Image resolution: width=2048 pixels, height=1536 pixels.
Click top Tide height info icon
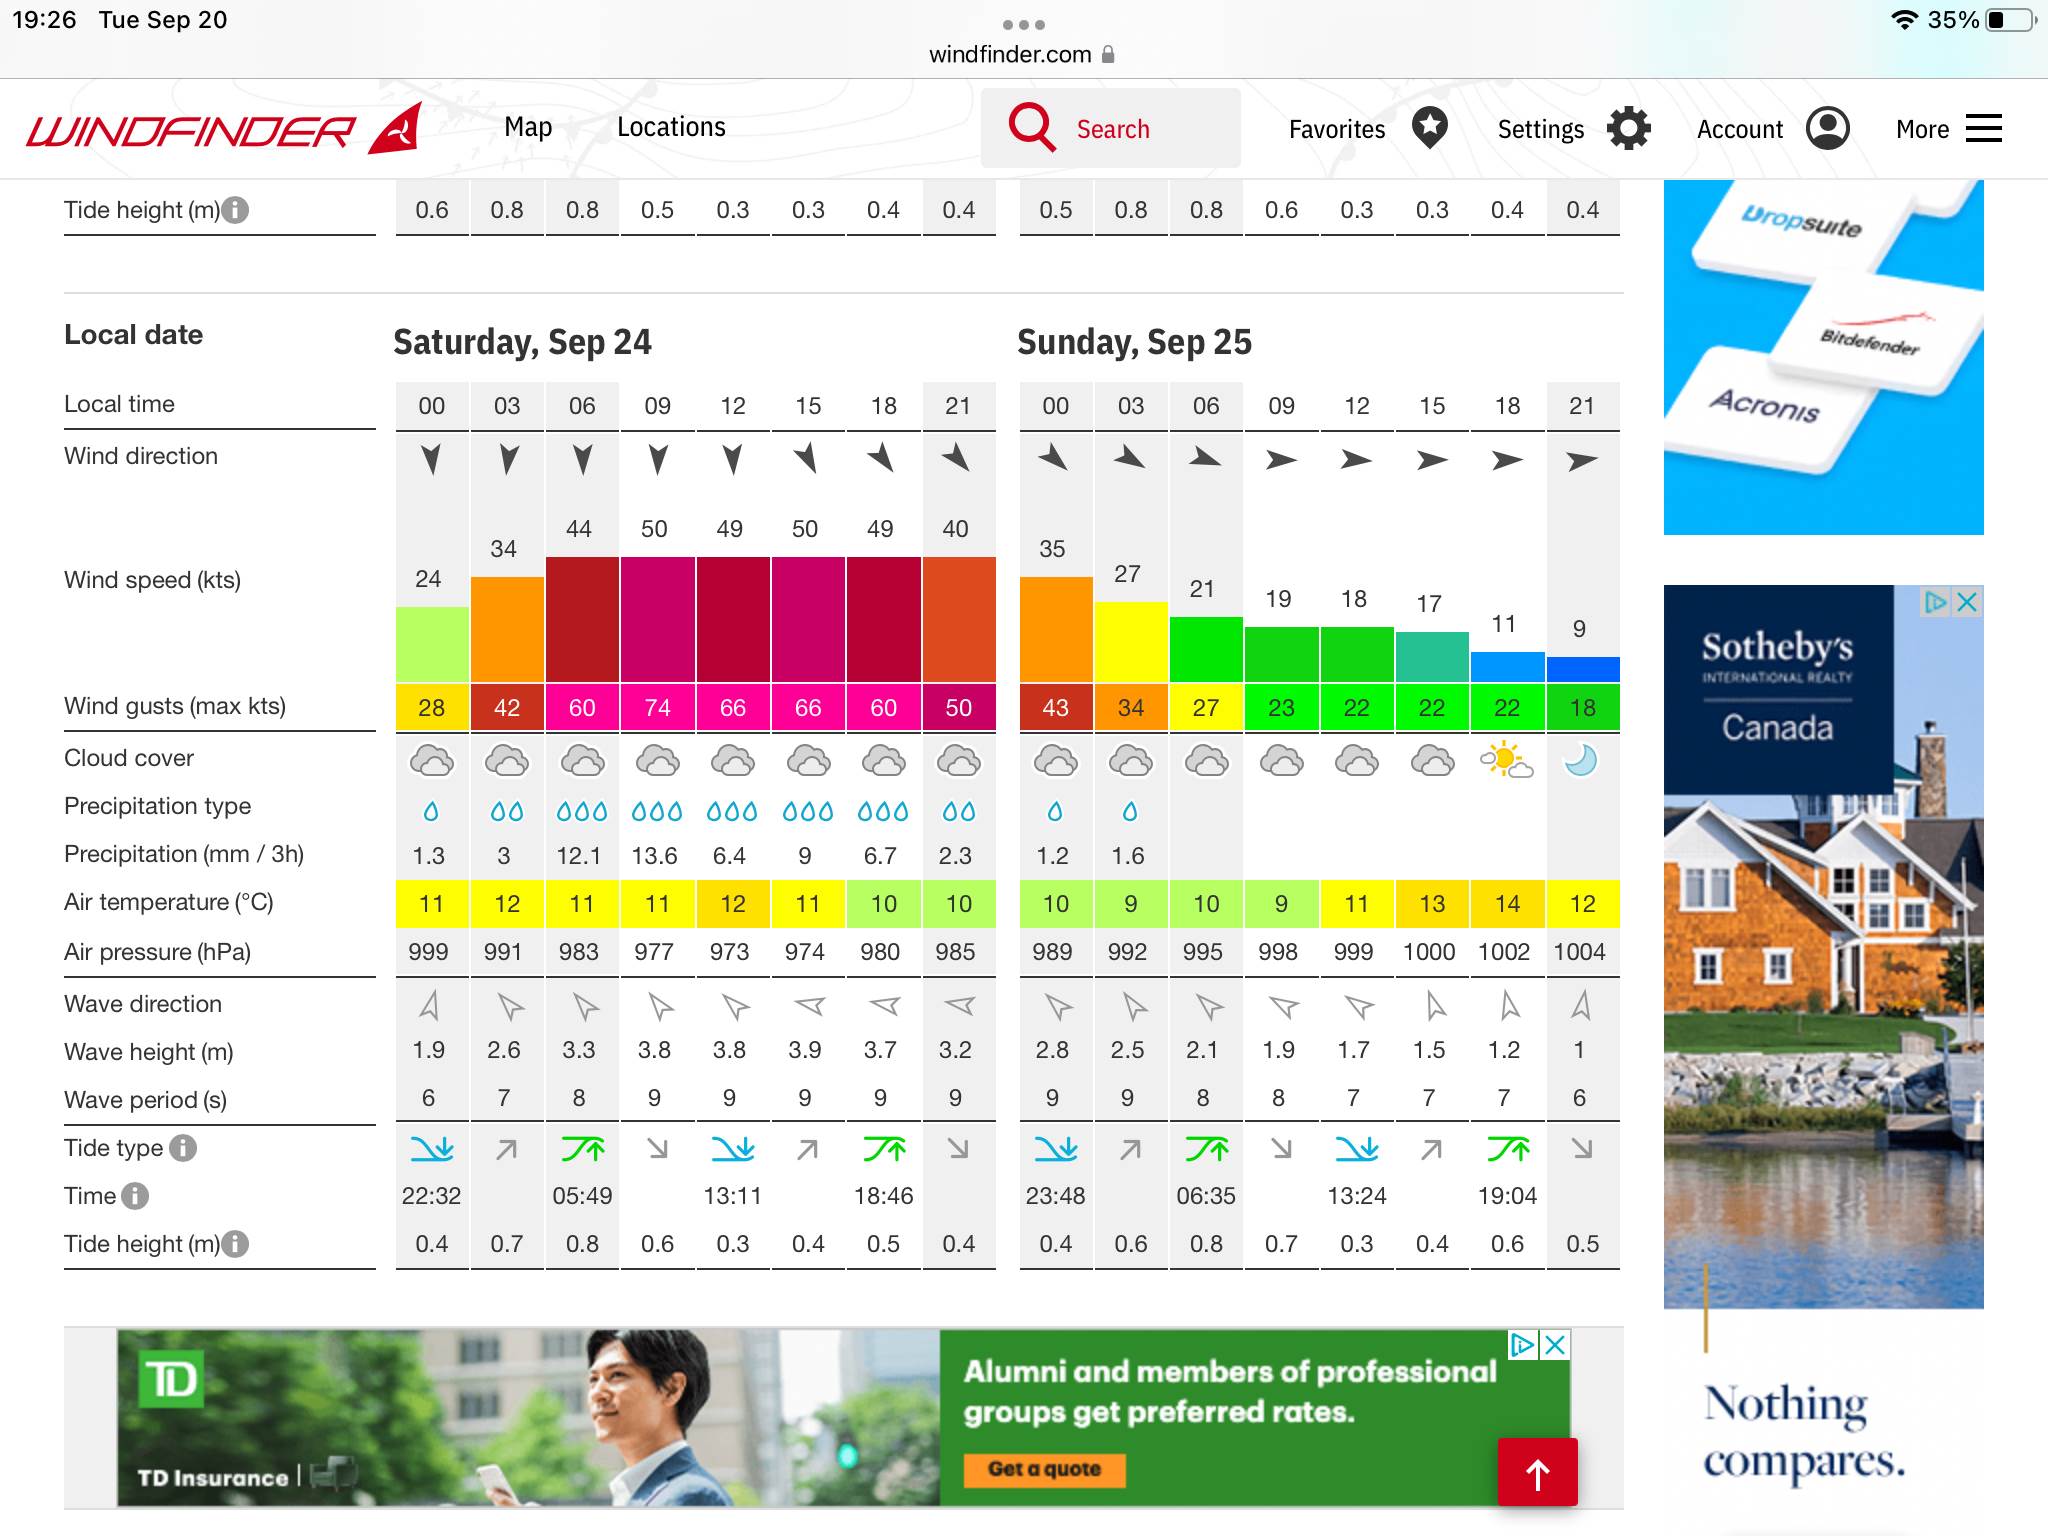point(235,210)
